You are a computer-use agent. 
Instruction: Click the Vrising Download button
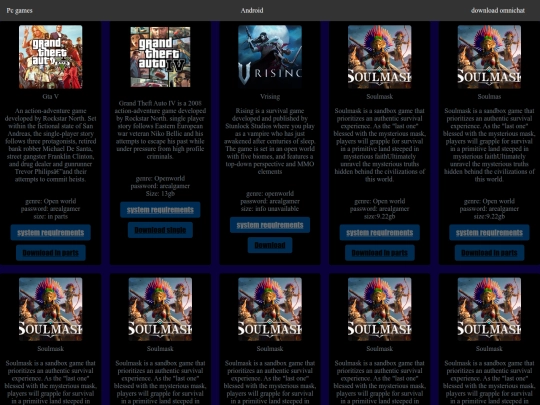pos(270,245)
